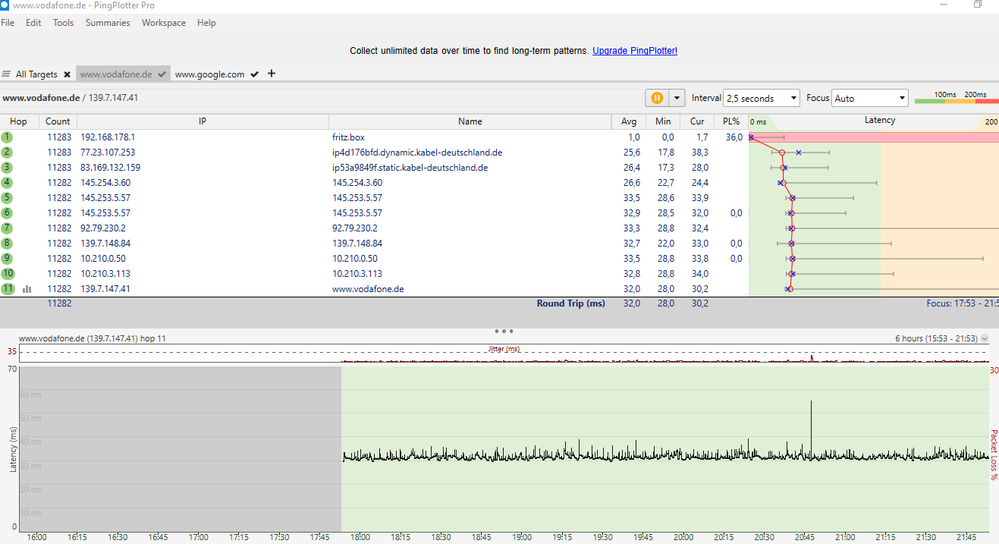Image resolution: width=999 pixels, height=544 pixels.
Task: Select hop 10 green circle
Action: pyautogui.click(x=8, y=273)
